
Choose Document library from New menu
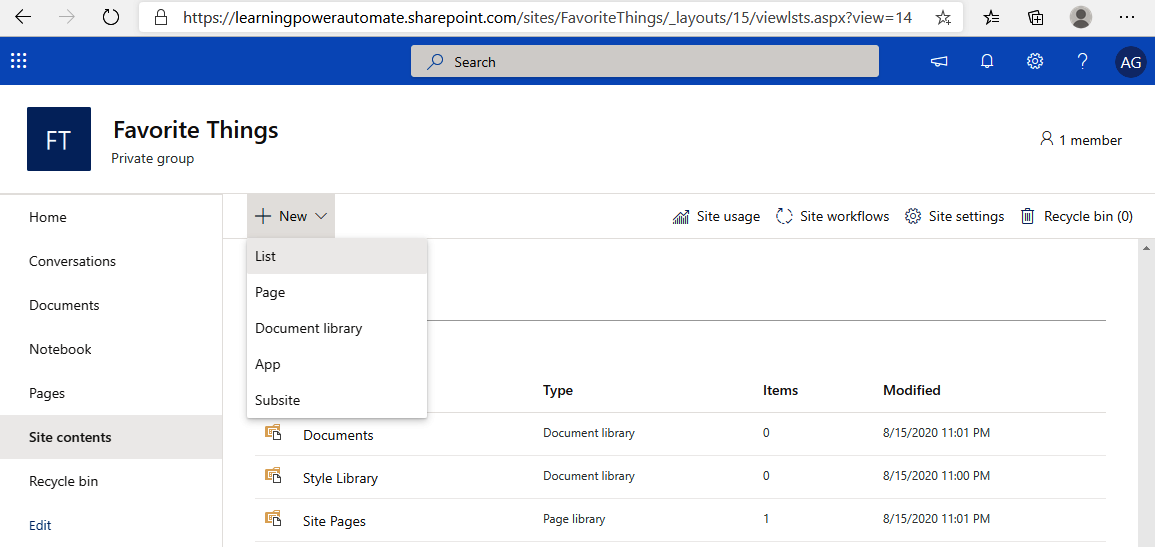click(x=308, y=329)
